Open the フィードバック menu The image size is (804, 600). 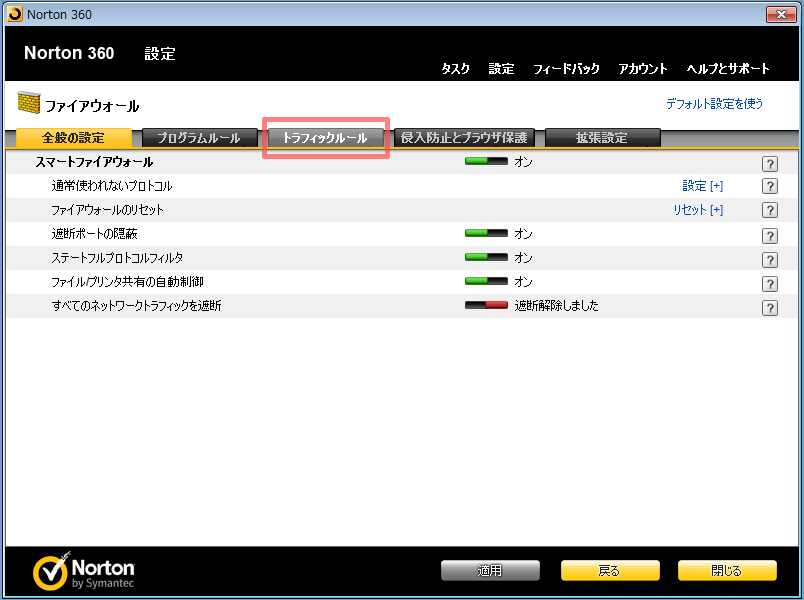(566, 69)
